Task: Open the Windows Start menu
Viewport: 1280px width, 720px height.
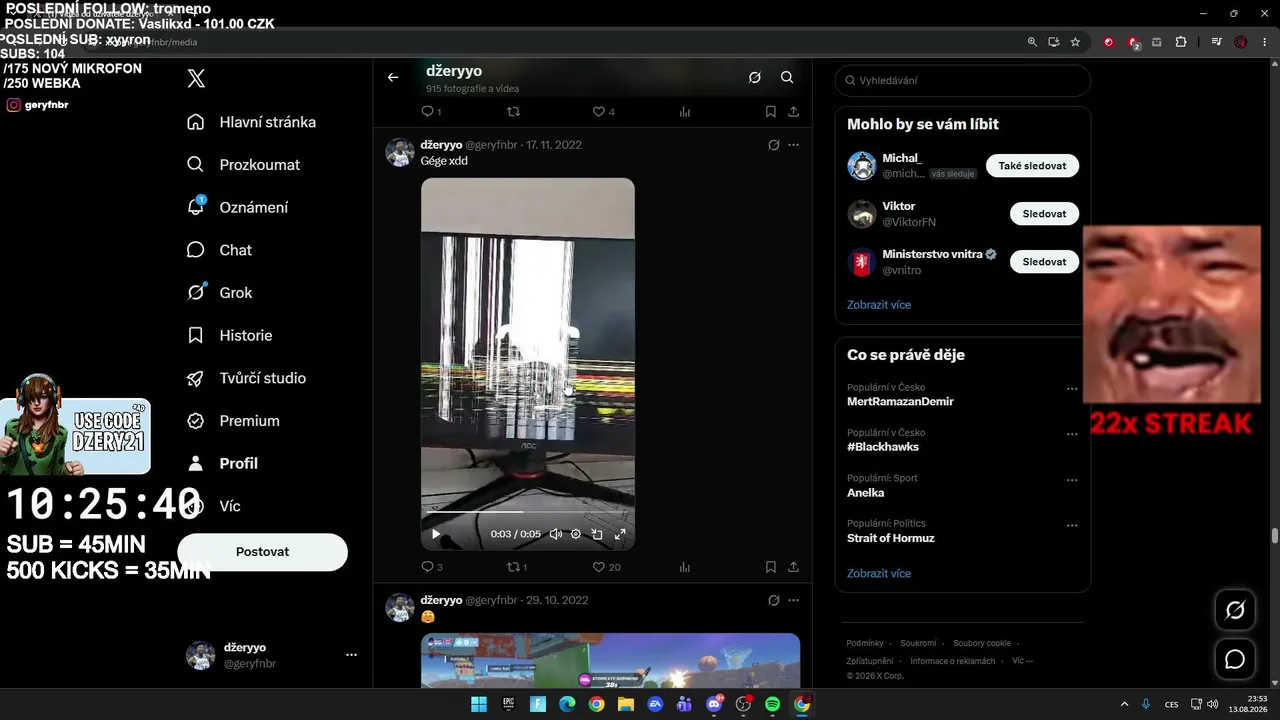Action: click(479, 704)
